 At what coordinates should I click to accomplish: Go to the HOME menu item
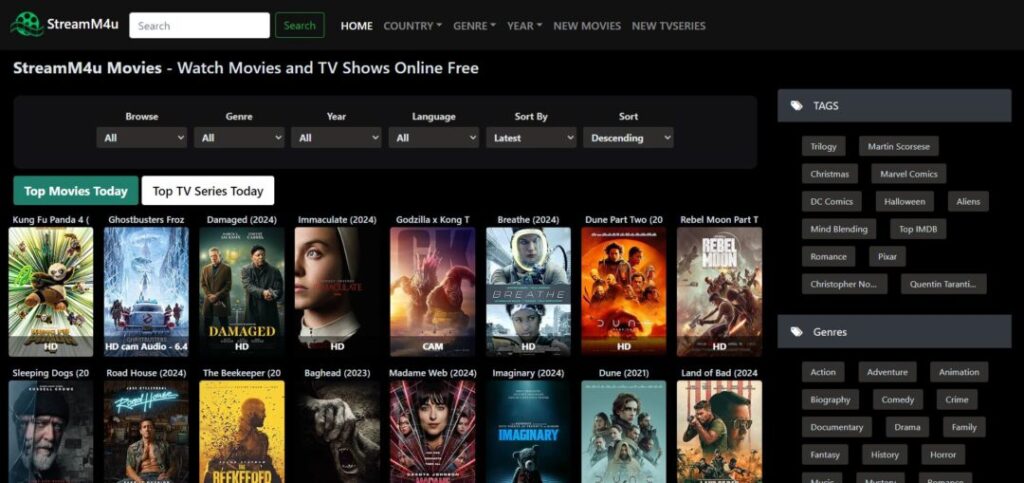(357, 26)
